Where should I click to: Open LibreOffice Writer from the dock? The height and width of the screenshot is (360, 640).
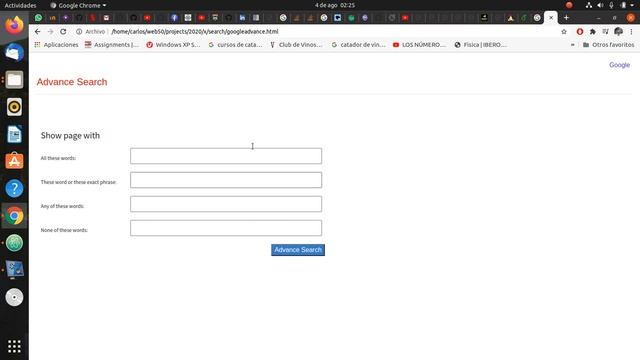click(x=14, y=134)
